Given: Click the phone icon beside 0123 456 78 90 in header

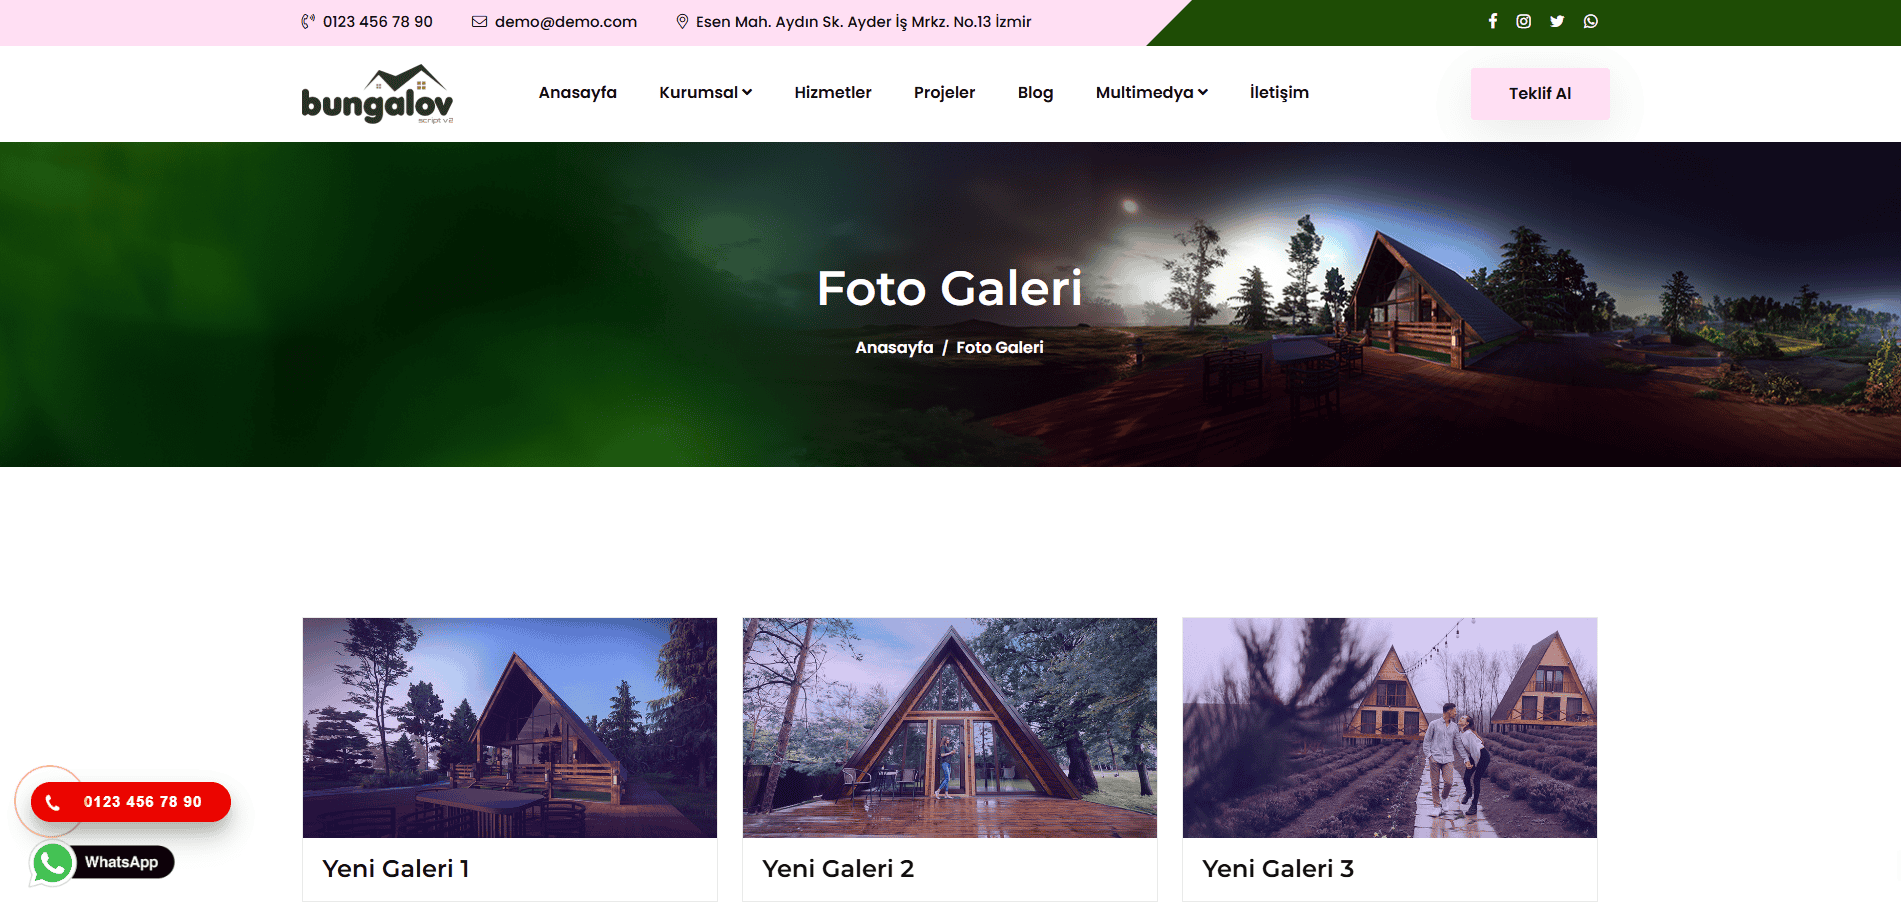Looking at the screenshot, I should click(308, 21).
